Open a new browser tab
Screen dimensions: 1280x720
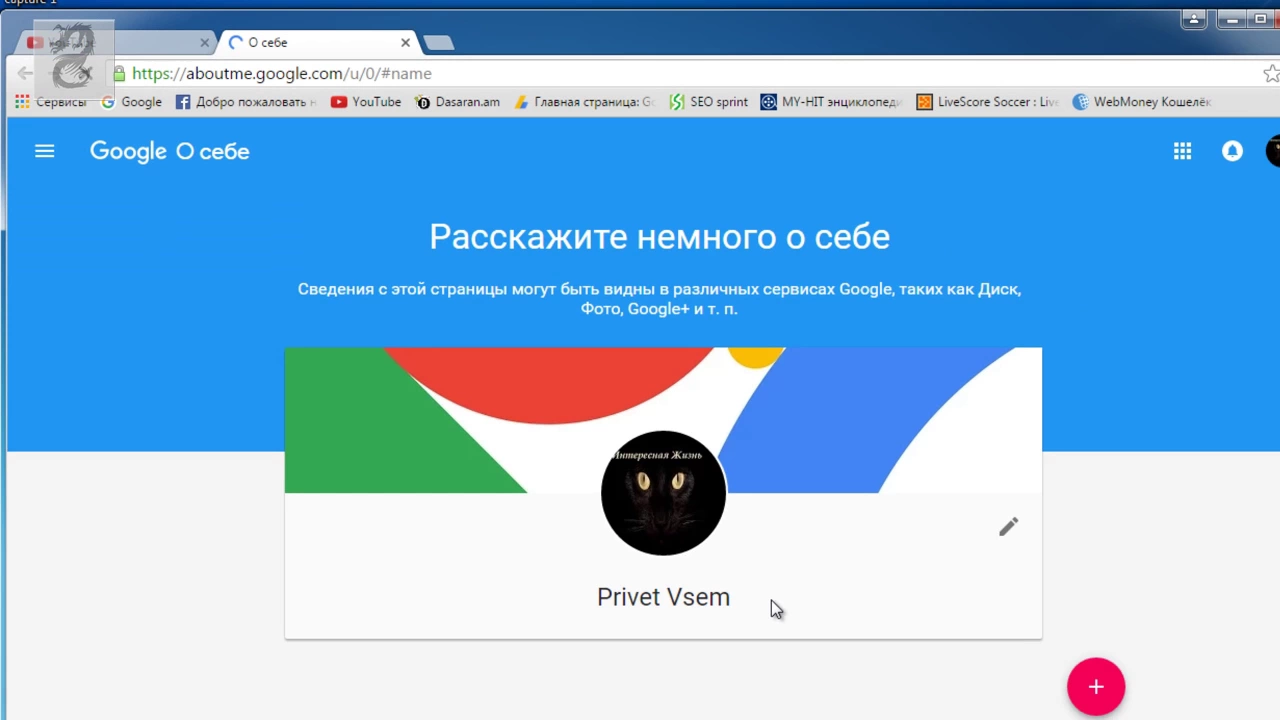coord(438,43)
